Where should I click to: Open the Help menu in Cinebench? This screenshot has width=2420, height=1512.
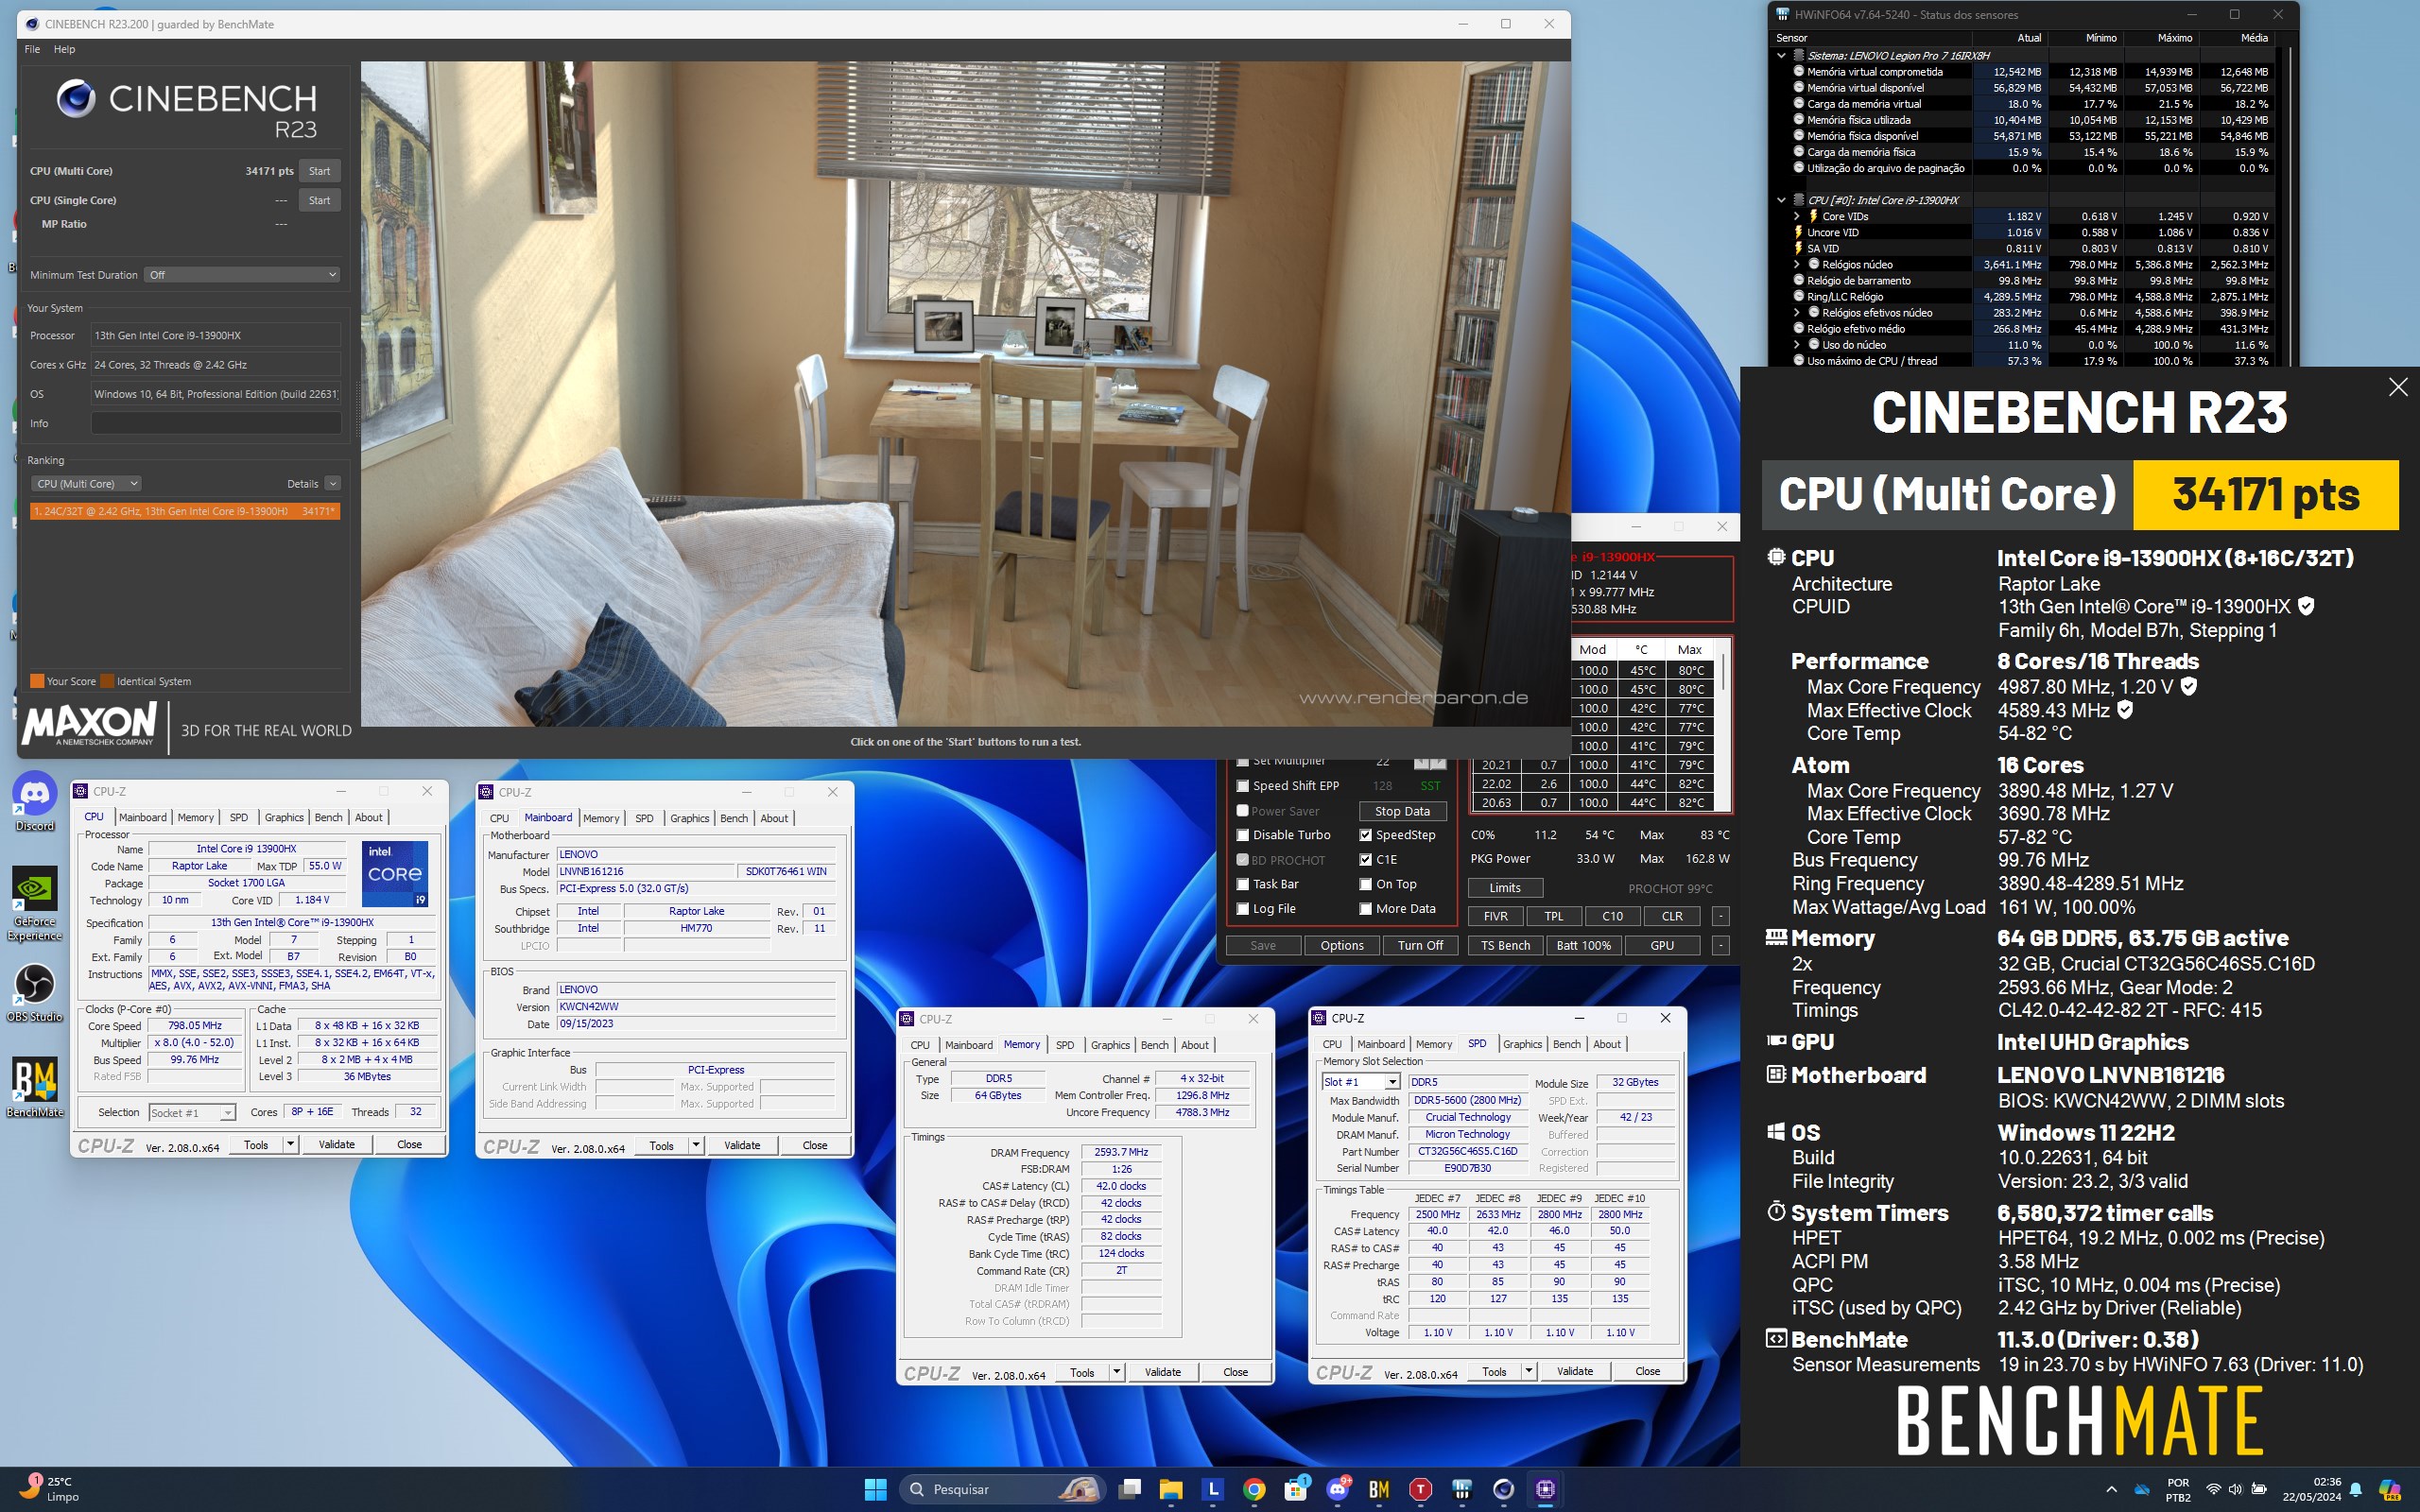click(64, 49)
